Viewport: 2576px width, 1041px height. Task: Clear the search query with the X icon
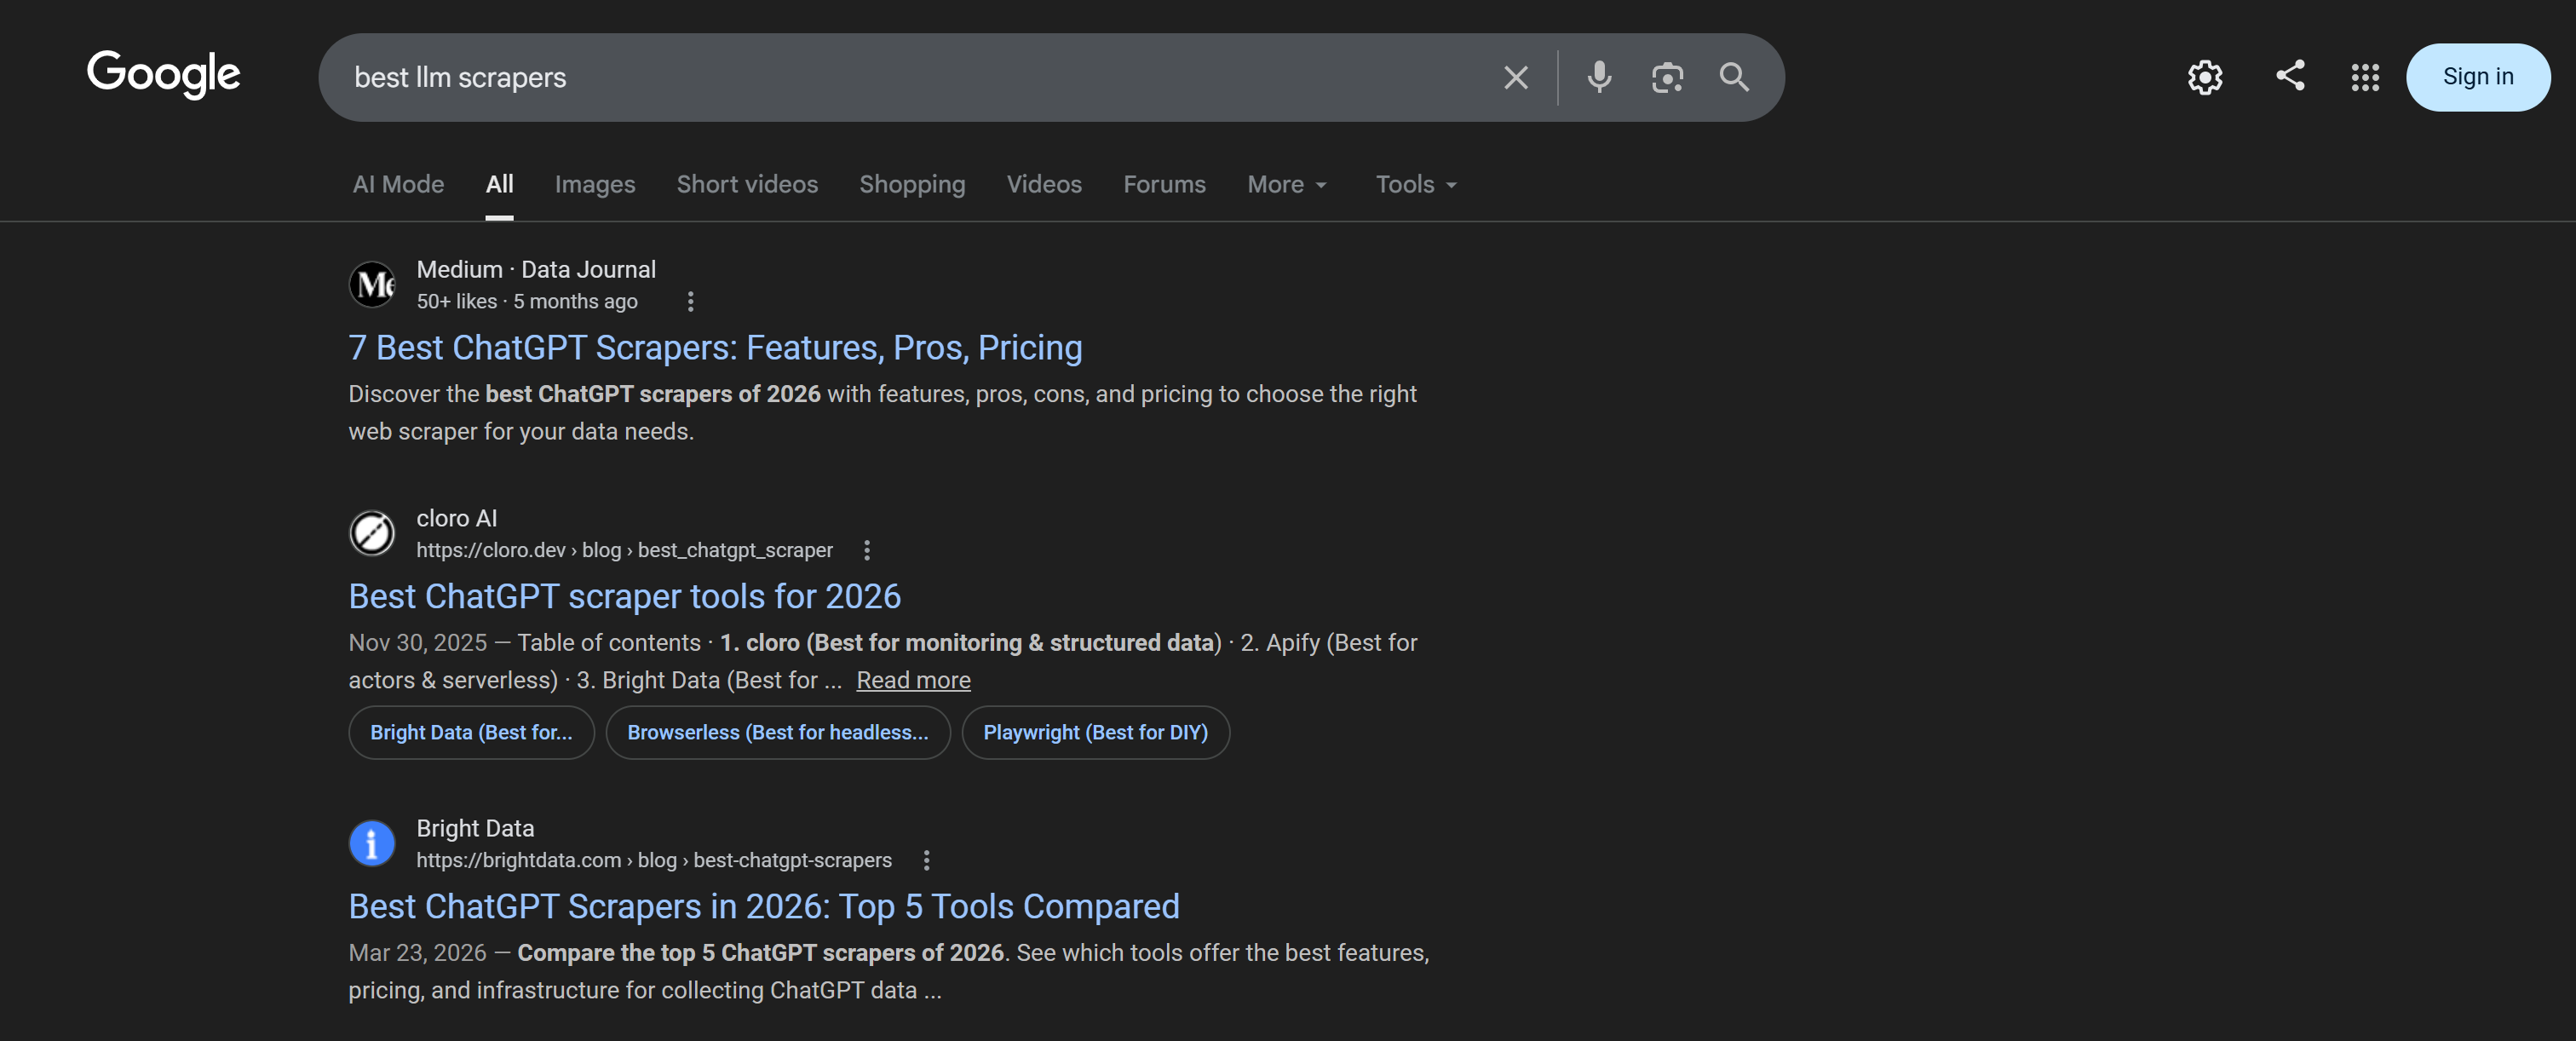(1515, 77)
